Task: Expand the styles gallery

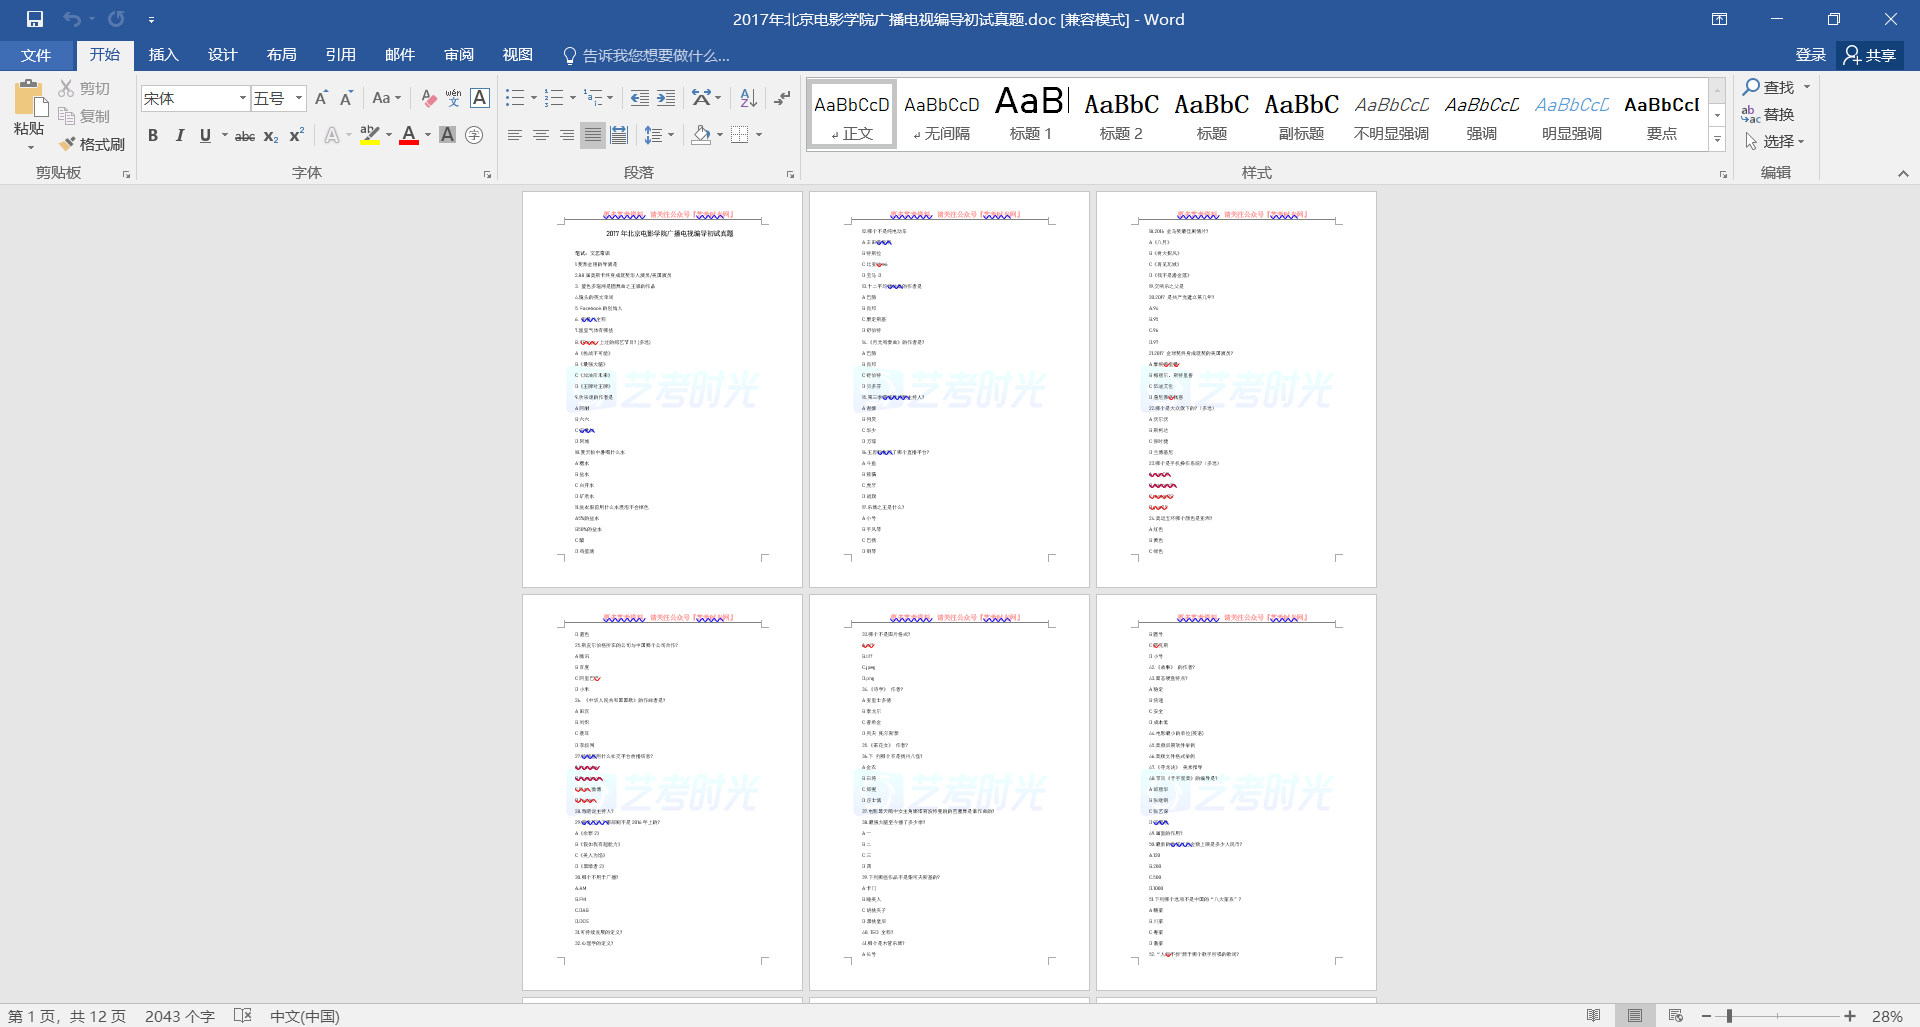Action: pos(1717,140)
